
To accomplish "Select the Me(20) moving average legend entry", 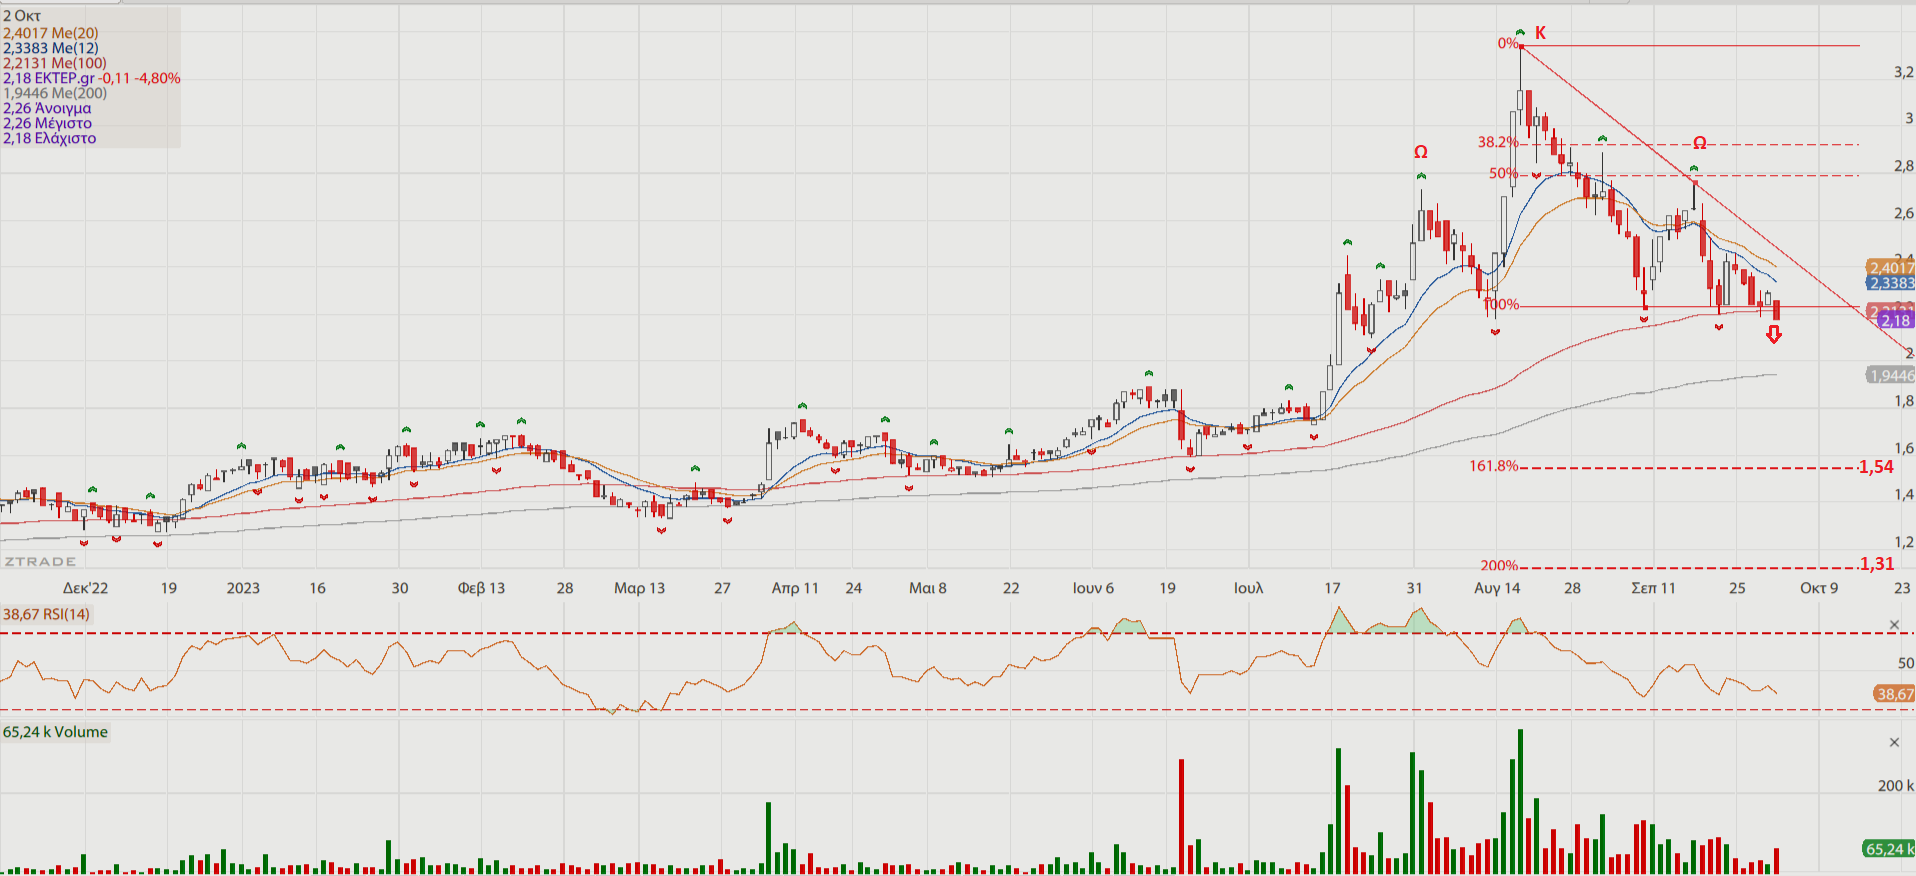I will click(51, 33).
